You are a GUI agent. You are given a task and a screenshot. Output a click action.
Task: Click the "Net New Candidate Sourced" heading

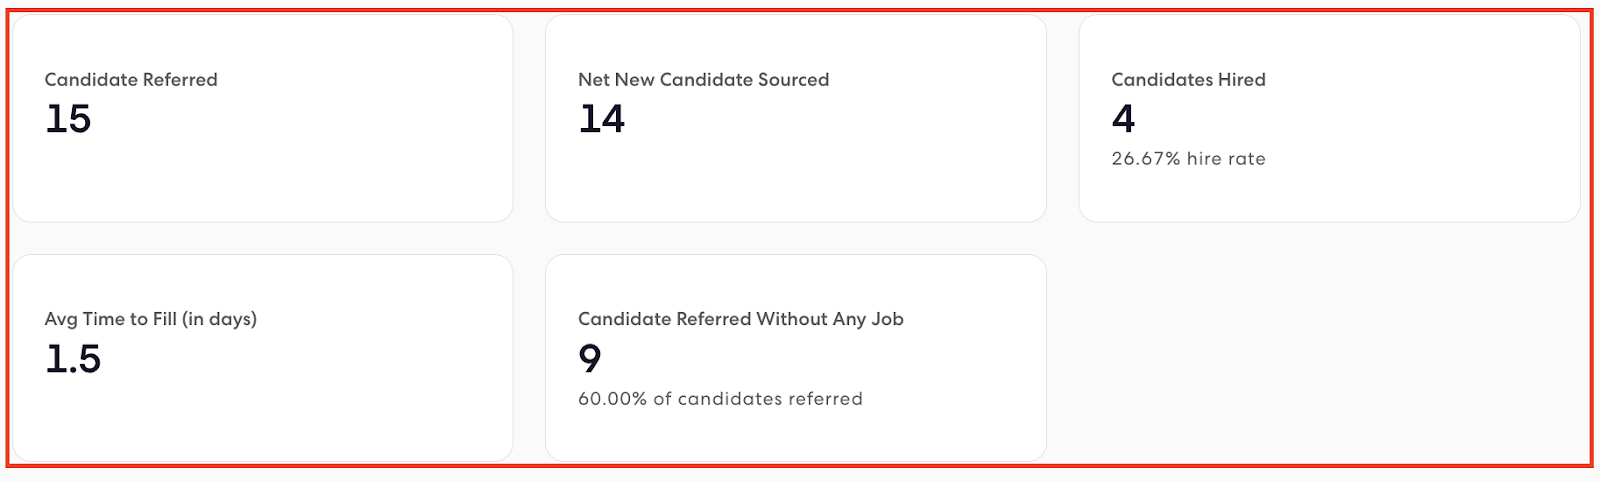pyautogui.click(x=703, y=80)
